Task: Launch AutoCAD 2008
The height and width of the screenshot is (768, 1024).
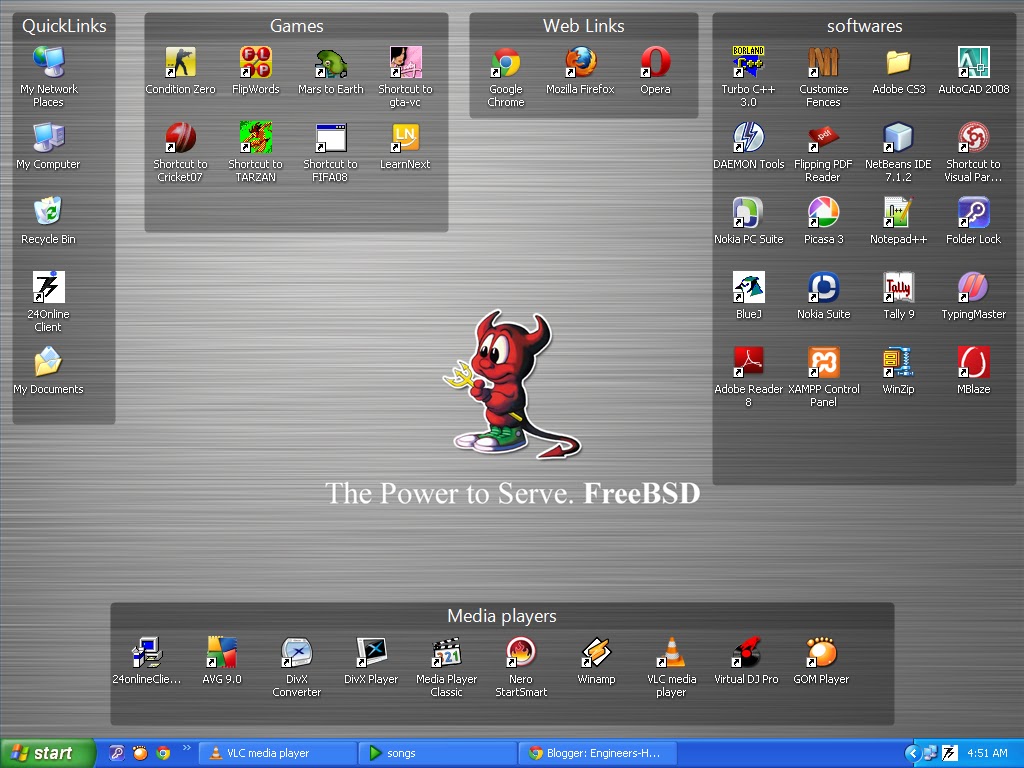Action: [974, 71]
